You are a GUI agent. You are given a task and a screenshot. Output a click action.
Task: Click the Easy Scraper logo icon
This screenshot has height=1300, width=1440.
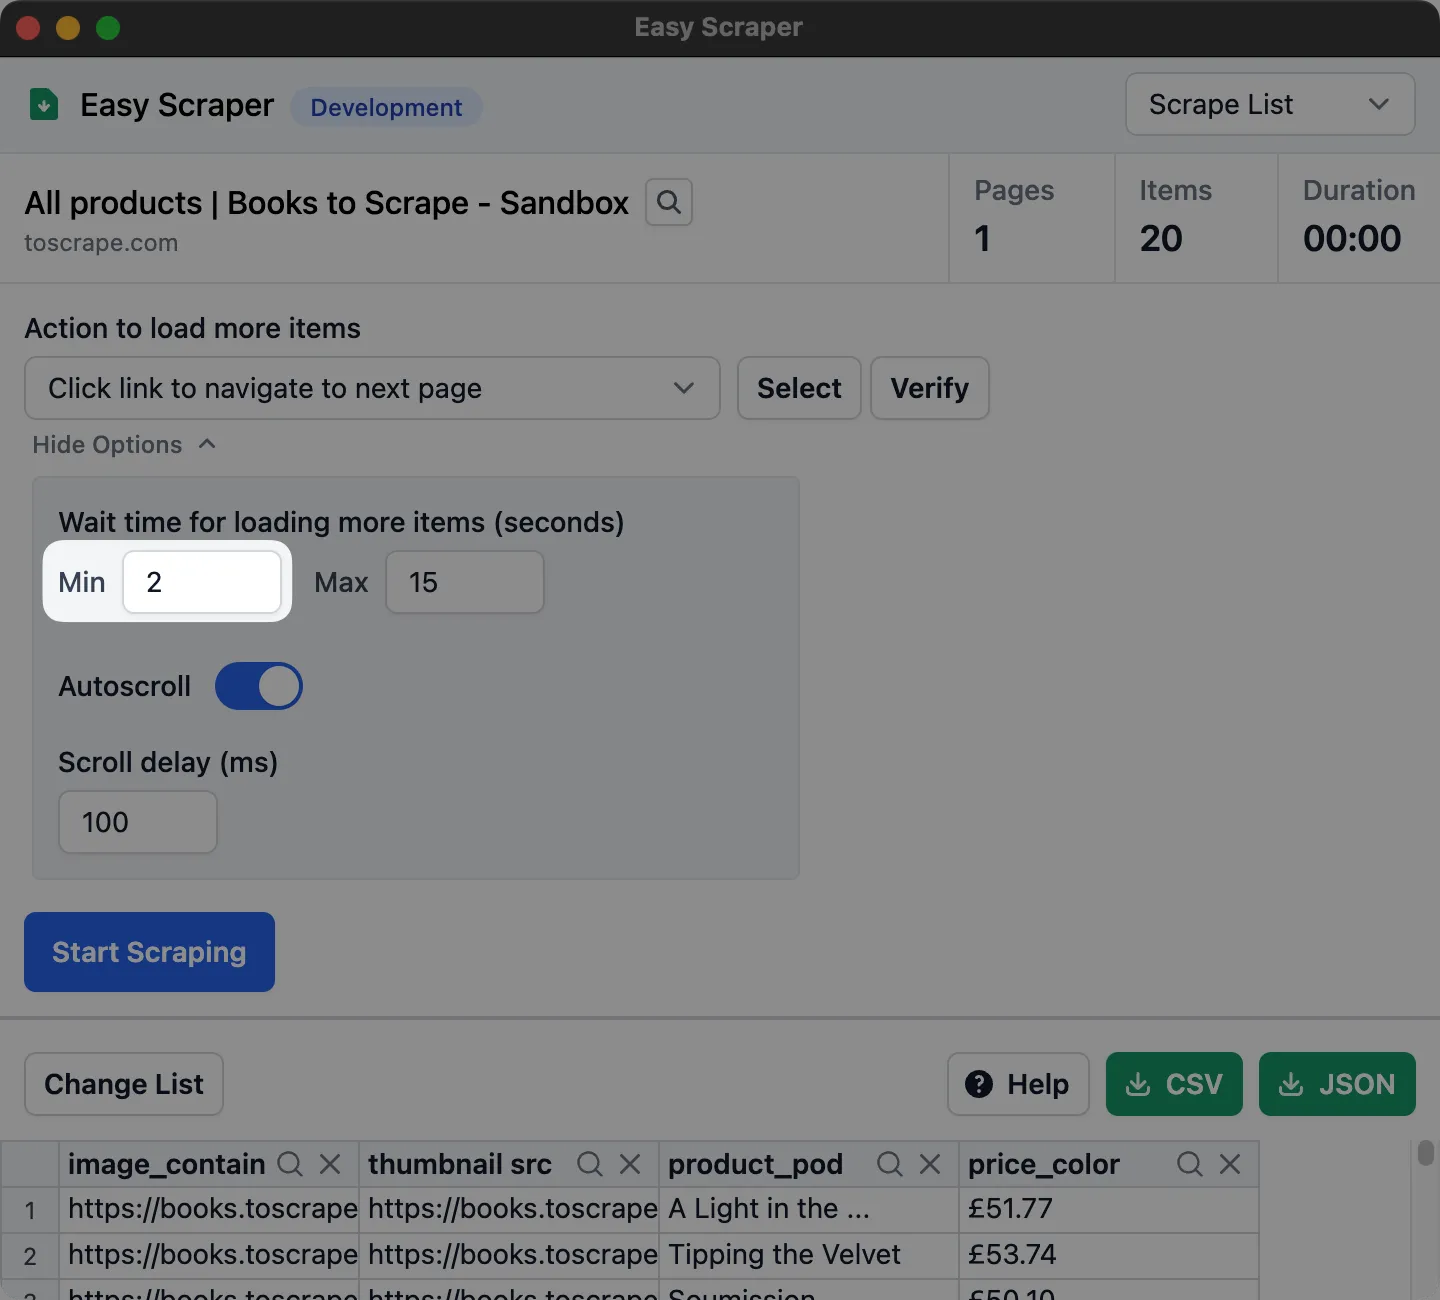coord(44,105)
